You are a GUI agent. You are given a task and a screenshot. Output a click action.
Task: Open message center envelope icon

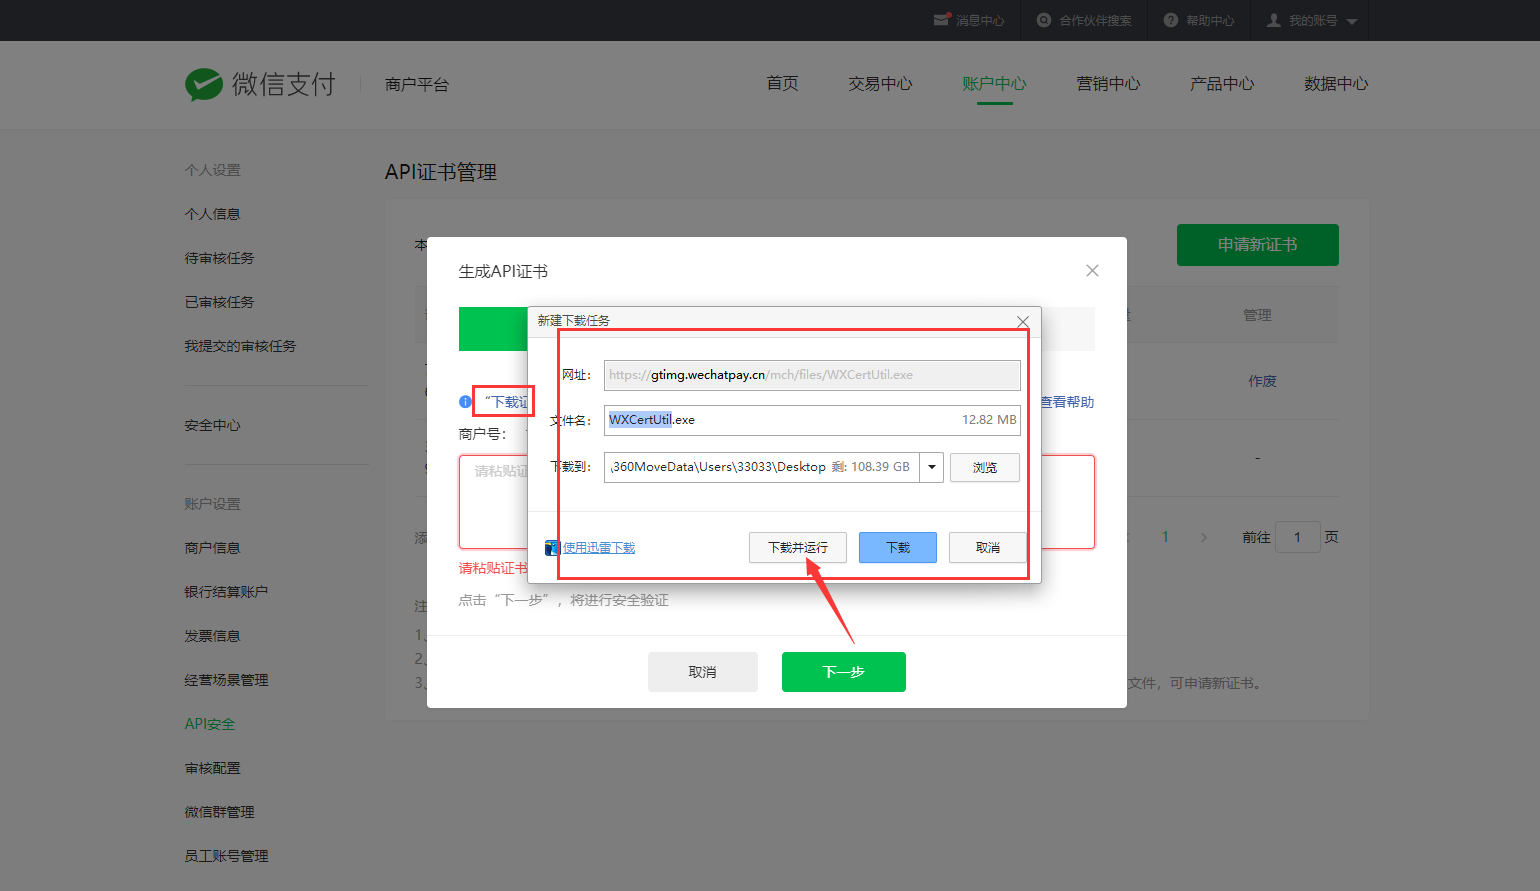[941, 20]
